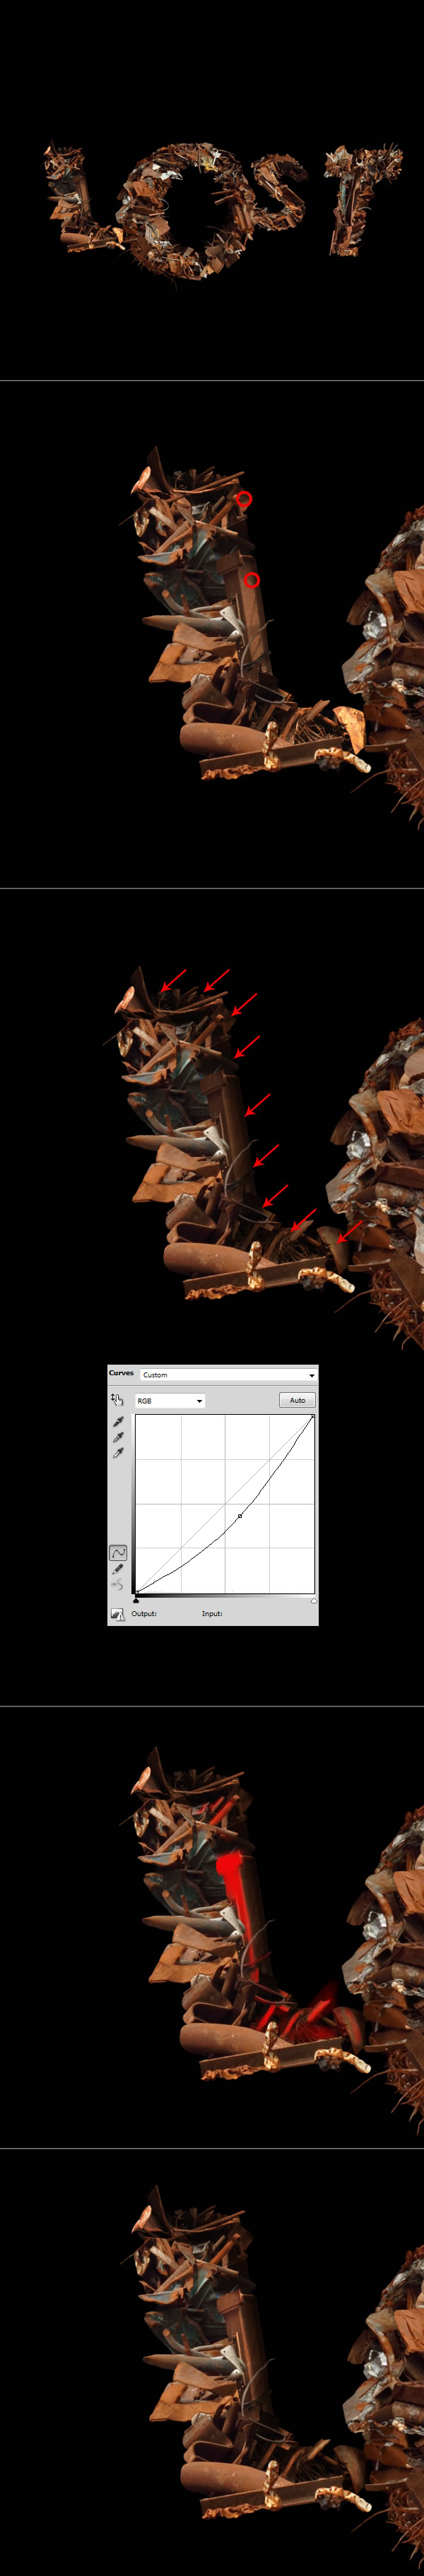Click the smooth curve icon
Image resolution: width=424 pixels, height=2576 pixels.
click(x=118, y=1585)
